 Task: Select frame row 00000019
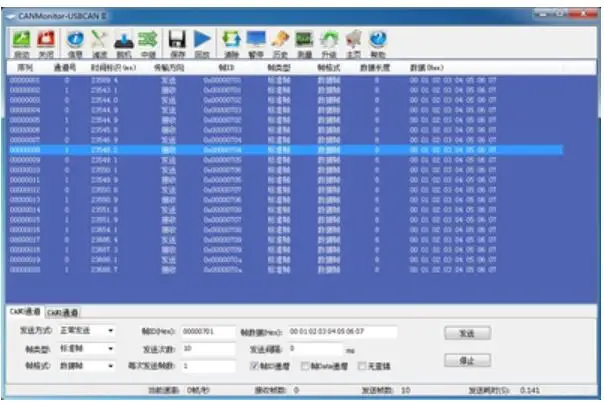285,260
